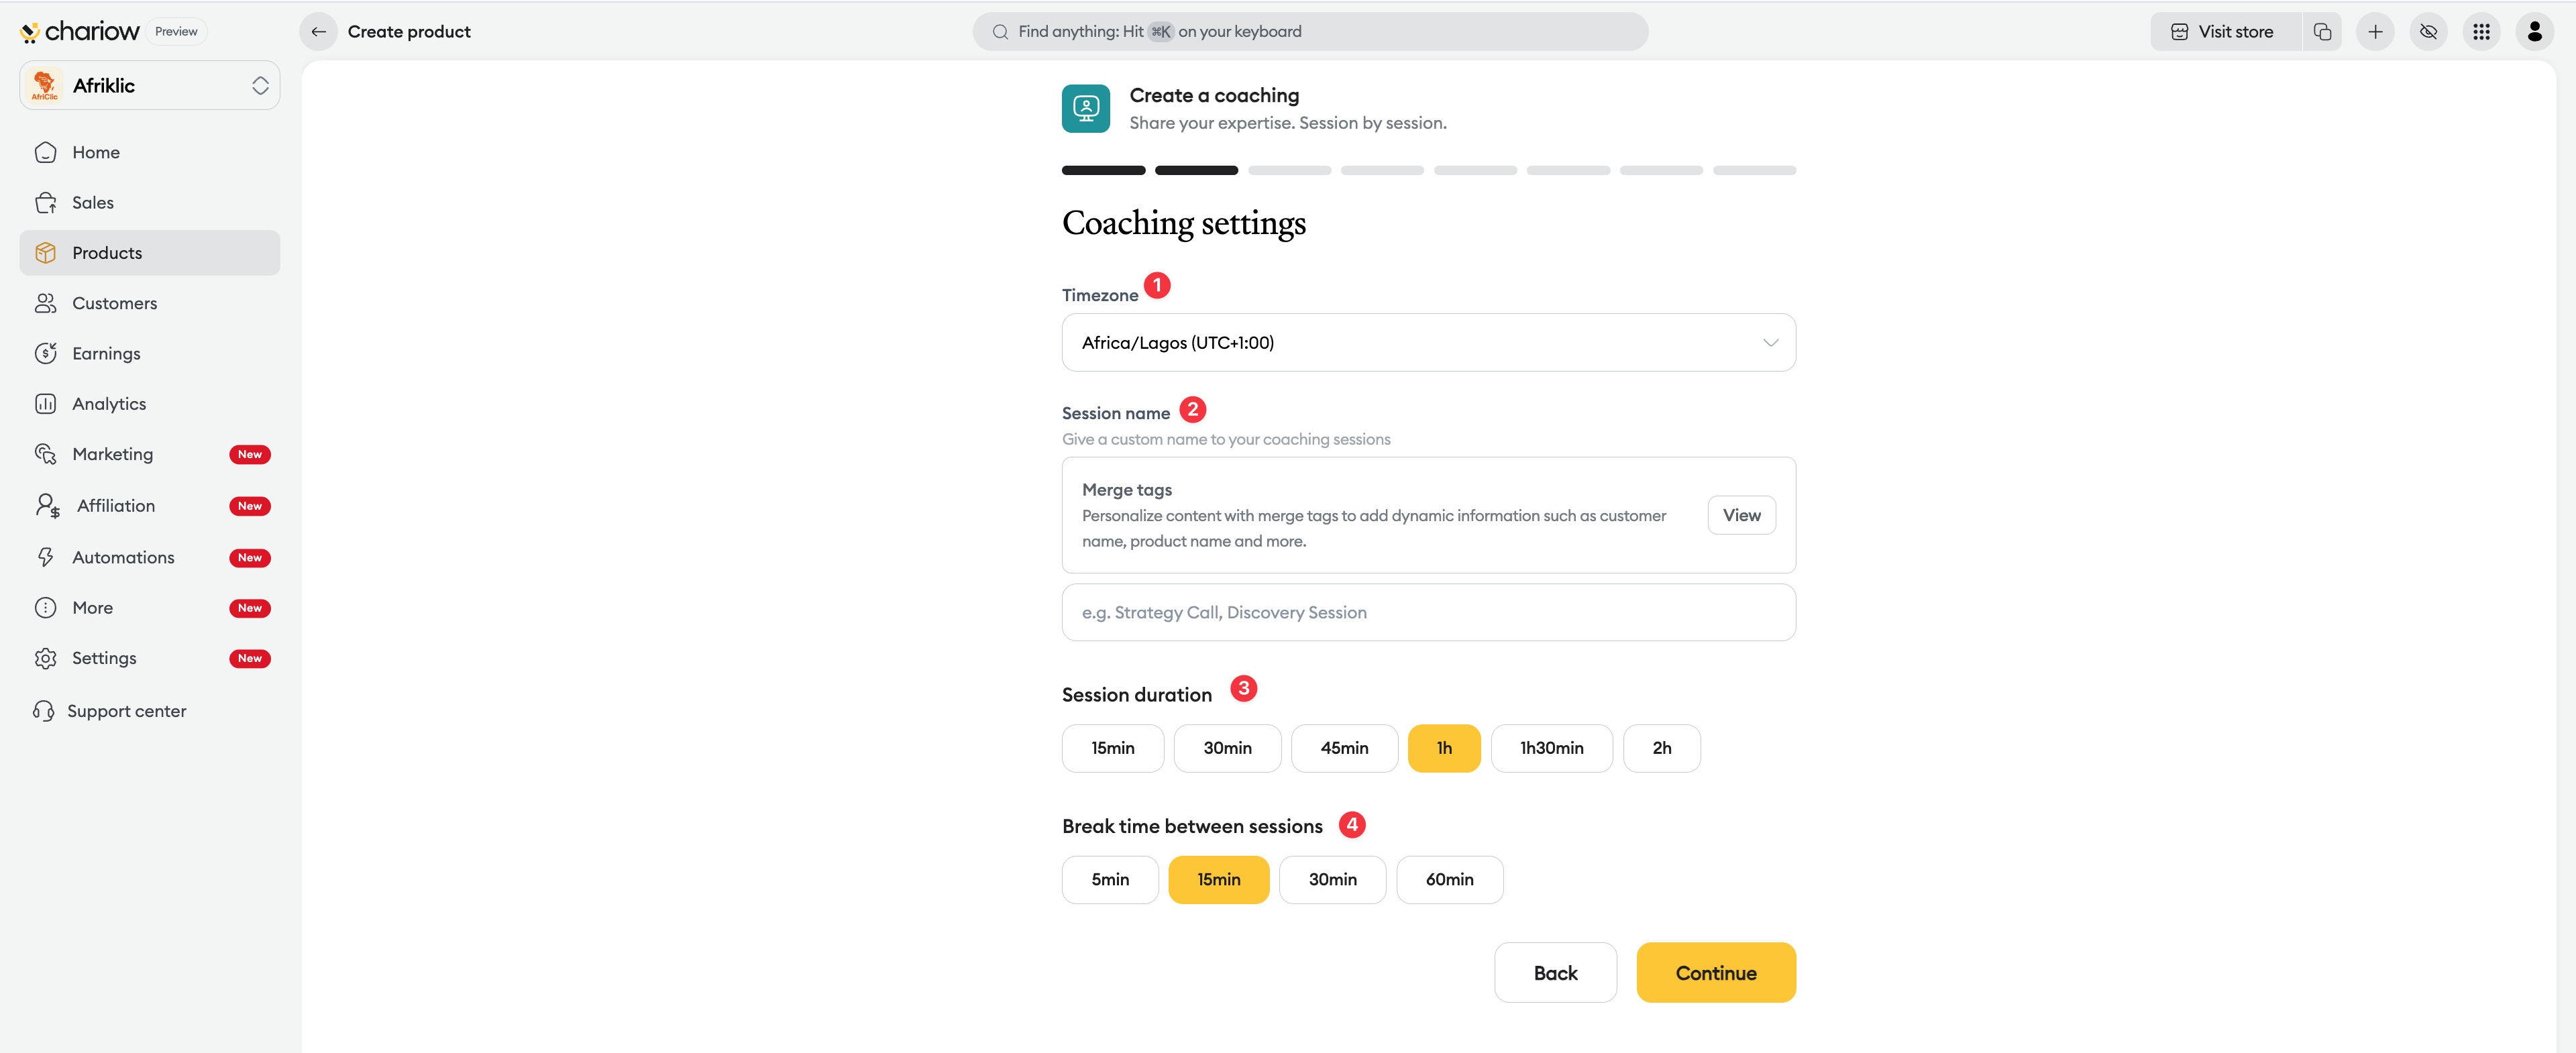Viewport: 2576px width, 1053px height.
Task: Select 2h session duration option
Action: (x=1661, y=748)
